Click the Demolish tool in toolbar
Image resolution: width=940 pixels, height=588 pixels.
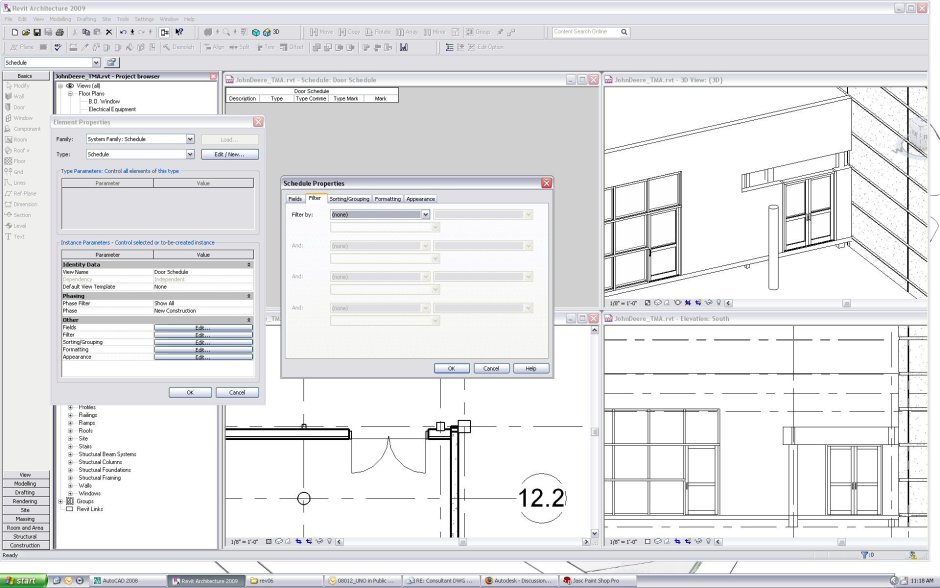pos(179,47)
